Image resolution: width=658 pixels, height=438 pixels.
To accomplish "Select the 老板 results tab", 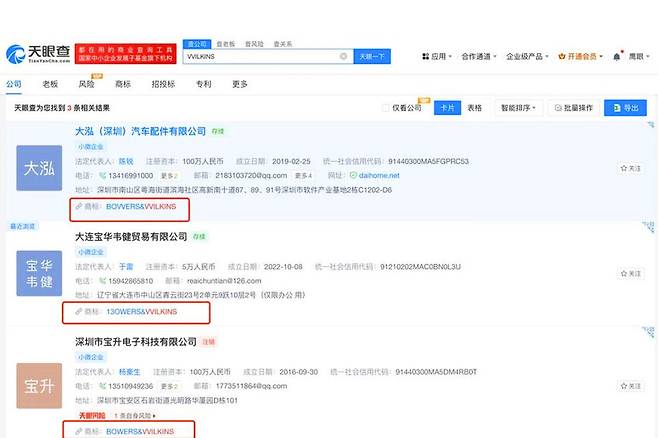I will [x=50, y=84].
